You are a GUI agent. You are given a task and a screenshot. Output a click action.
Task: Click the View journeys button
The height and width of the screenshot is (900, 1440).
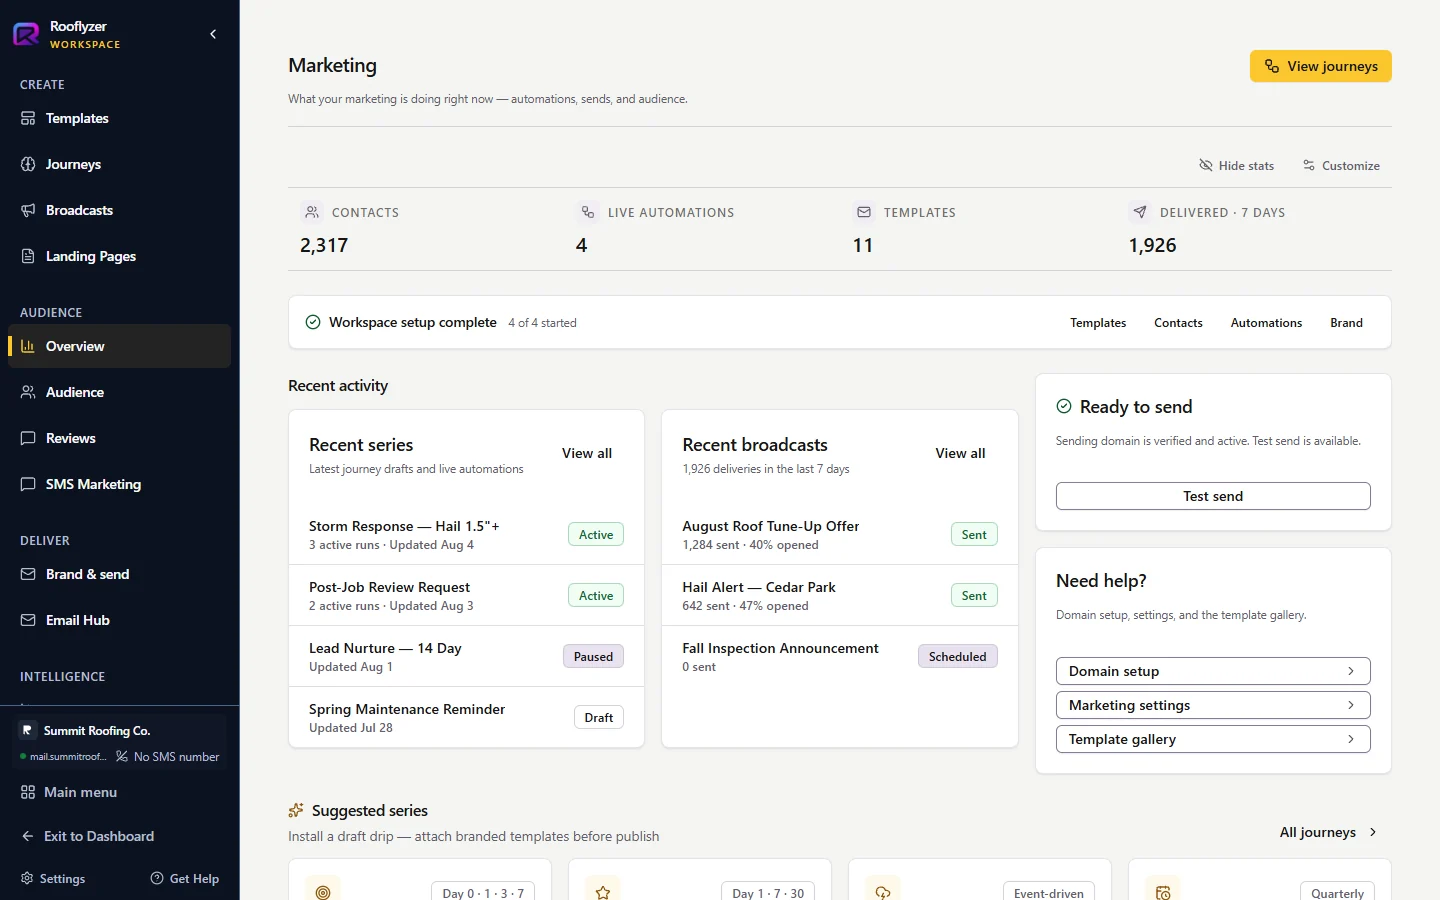coord(1320,66)
